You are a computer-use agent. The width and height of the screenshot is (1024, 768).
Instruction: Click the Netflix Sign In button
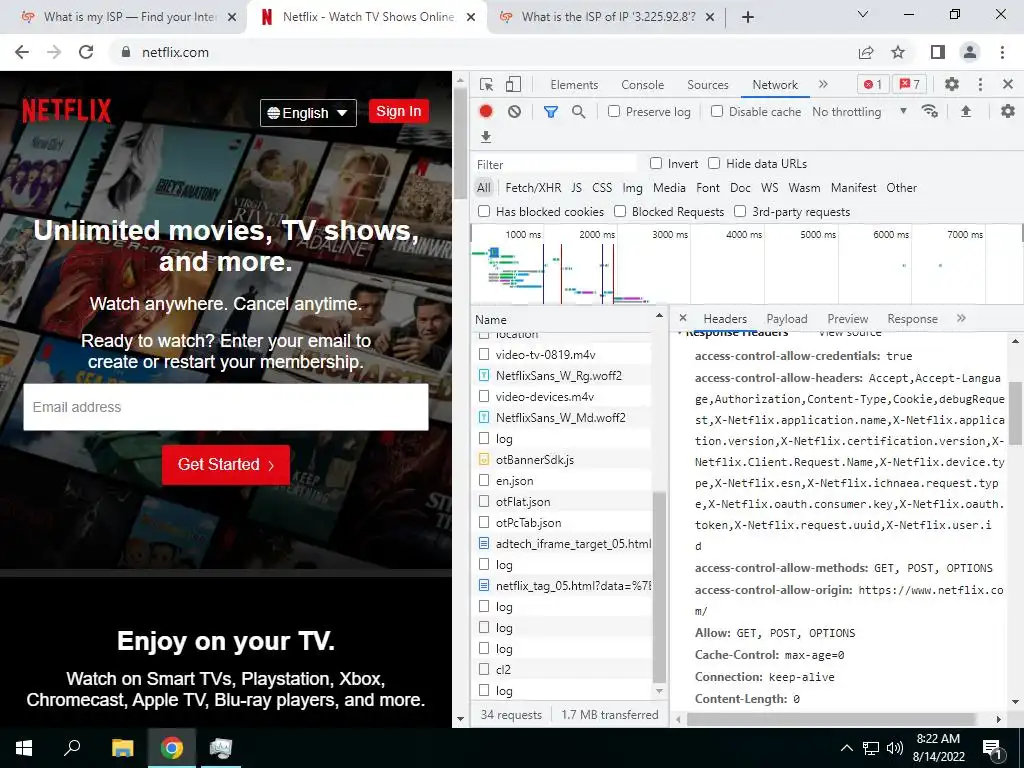click(398, 111)
